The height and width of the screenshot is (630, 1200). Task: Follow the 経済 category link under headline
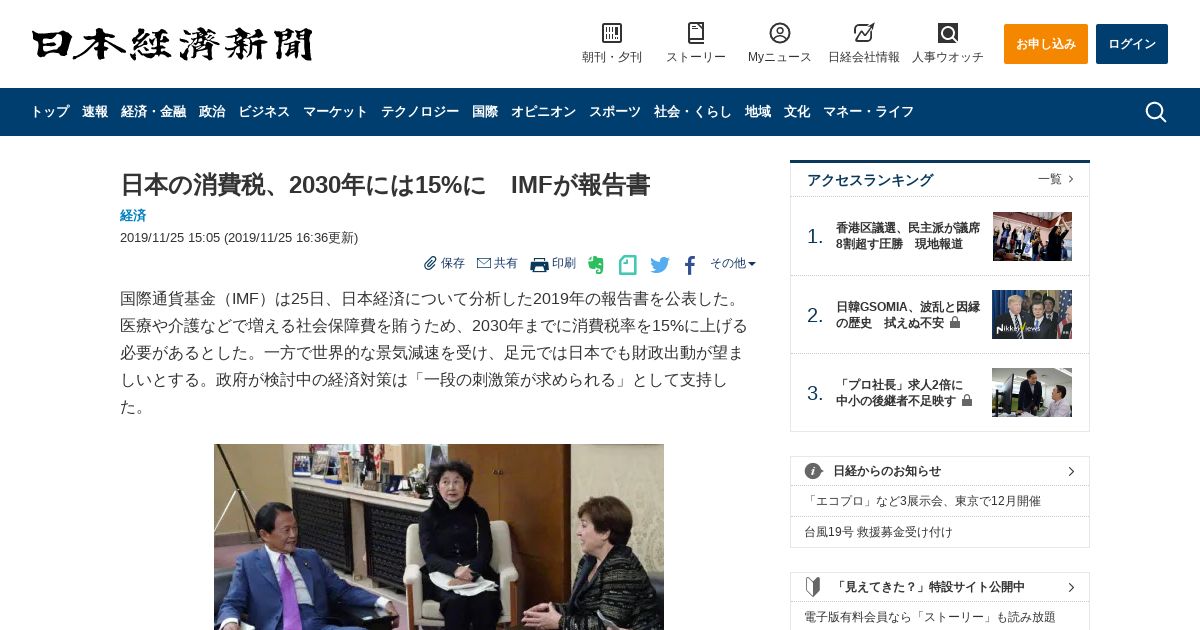tap(133, 215)
